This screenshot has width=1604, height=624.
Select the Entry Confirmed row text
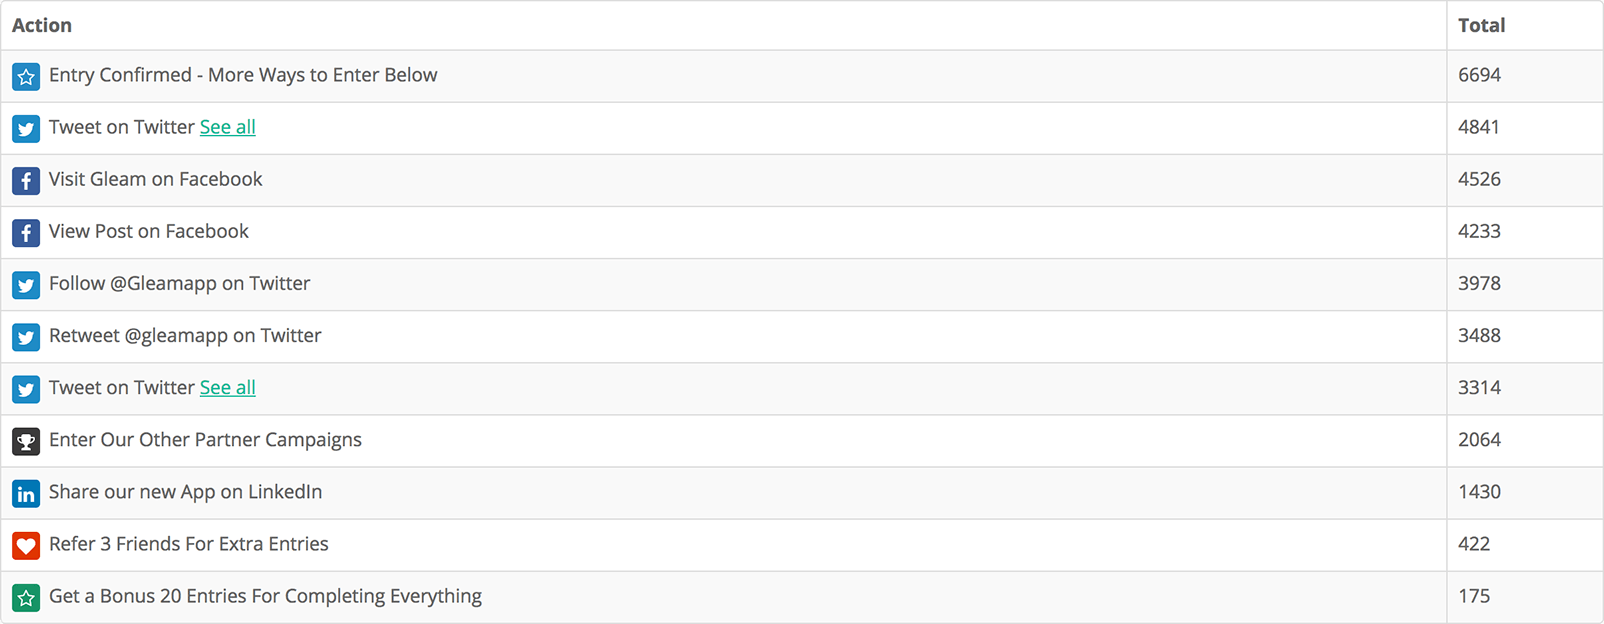243,75
